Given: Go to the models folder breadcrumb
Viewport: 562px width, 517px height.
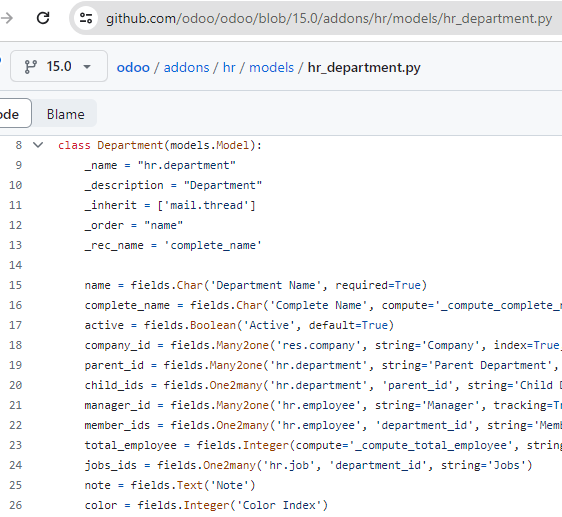Looking at the screenshot, I should (271, 67).
